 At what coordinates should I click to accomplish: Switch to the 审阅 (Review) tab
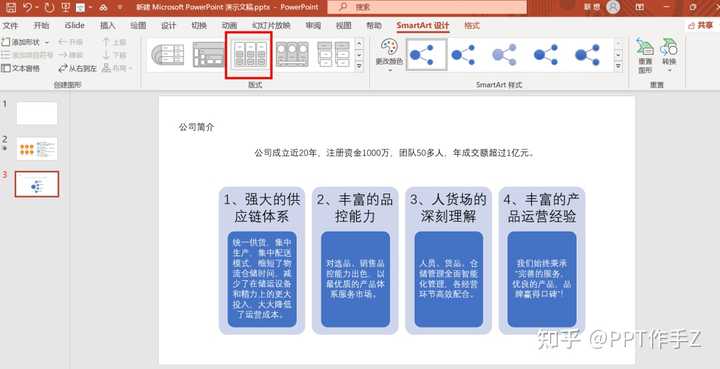click(x=313, y=26)
